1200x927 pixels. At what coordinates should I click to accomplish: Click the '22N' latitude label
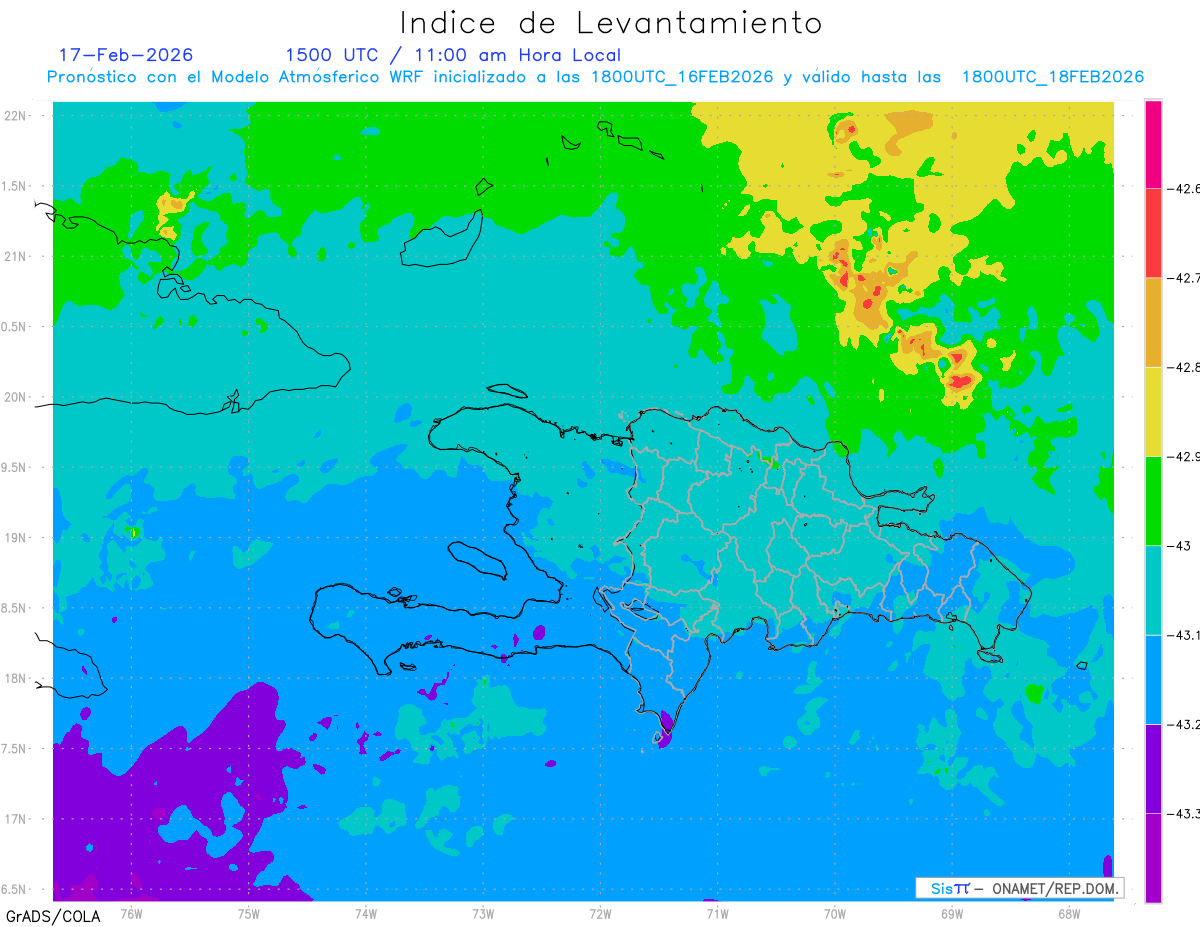(x=16, y=116)
